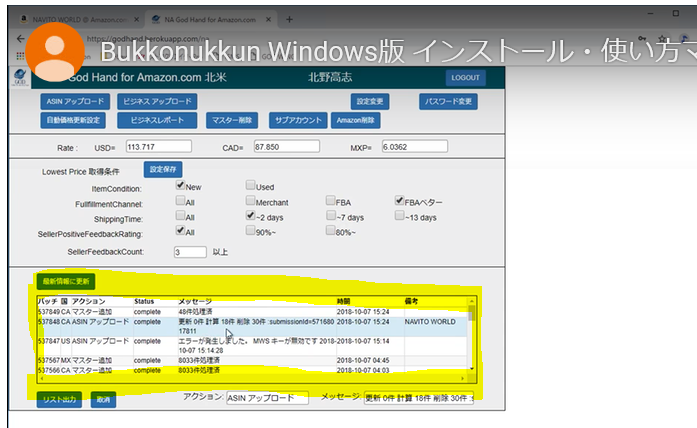Viewport: 697px width, 428px height.
Task: Check ~7 days shipping checkbox
Action: 330,216
